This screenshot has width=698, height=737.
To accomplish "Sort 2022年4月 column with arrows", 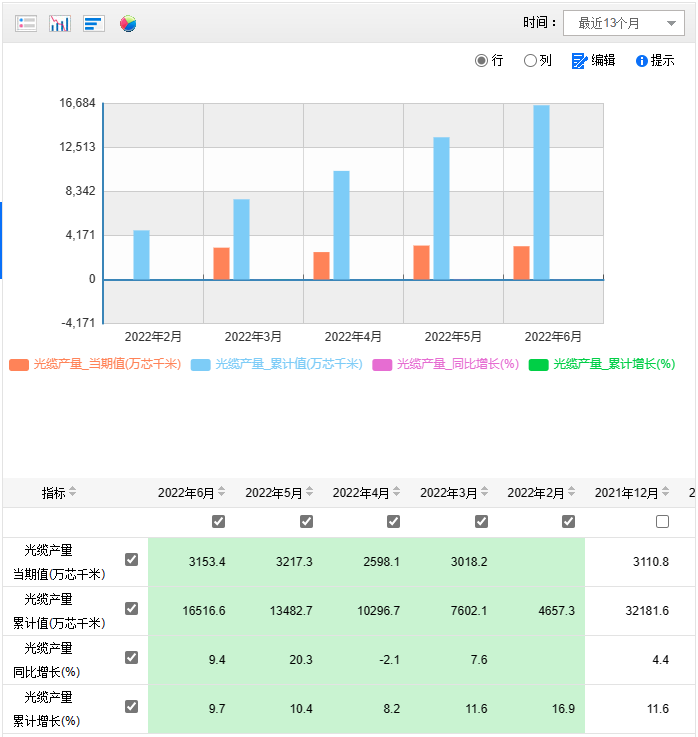I will point(397,492).
